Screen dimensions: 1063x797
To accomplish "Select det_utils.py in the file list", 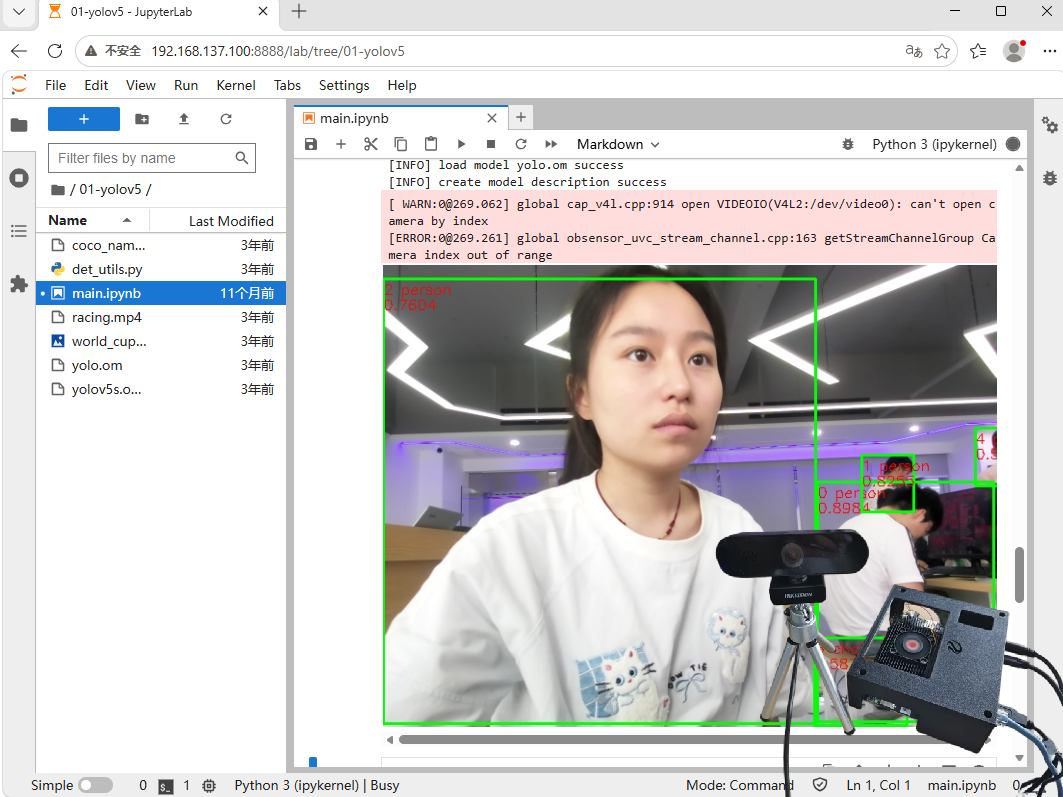I will pos(161,269).
